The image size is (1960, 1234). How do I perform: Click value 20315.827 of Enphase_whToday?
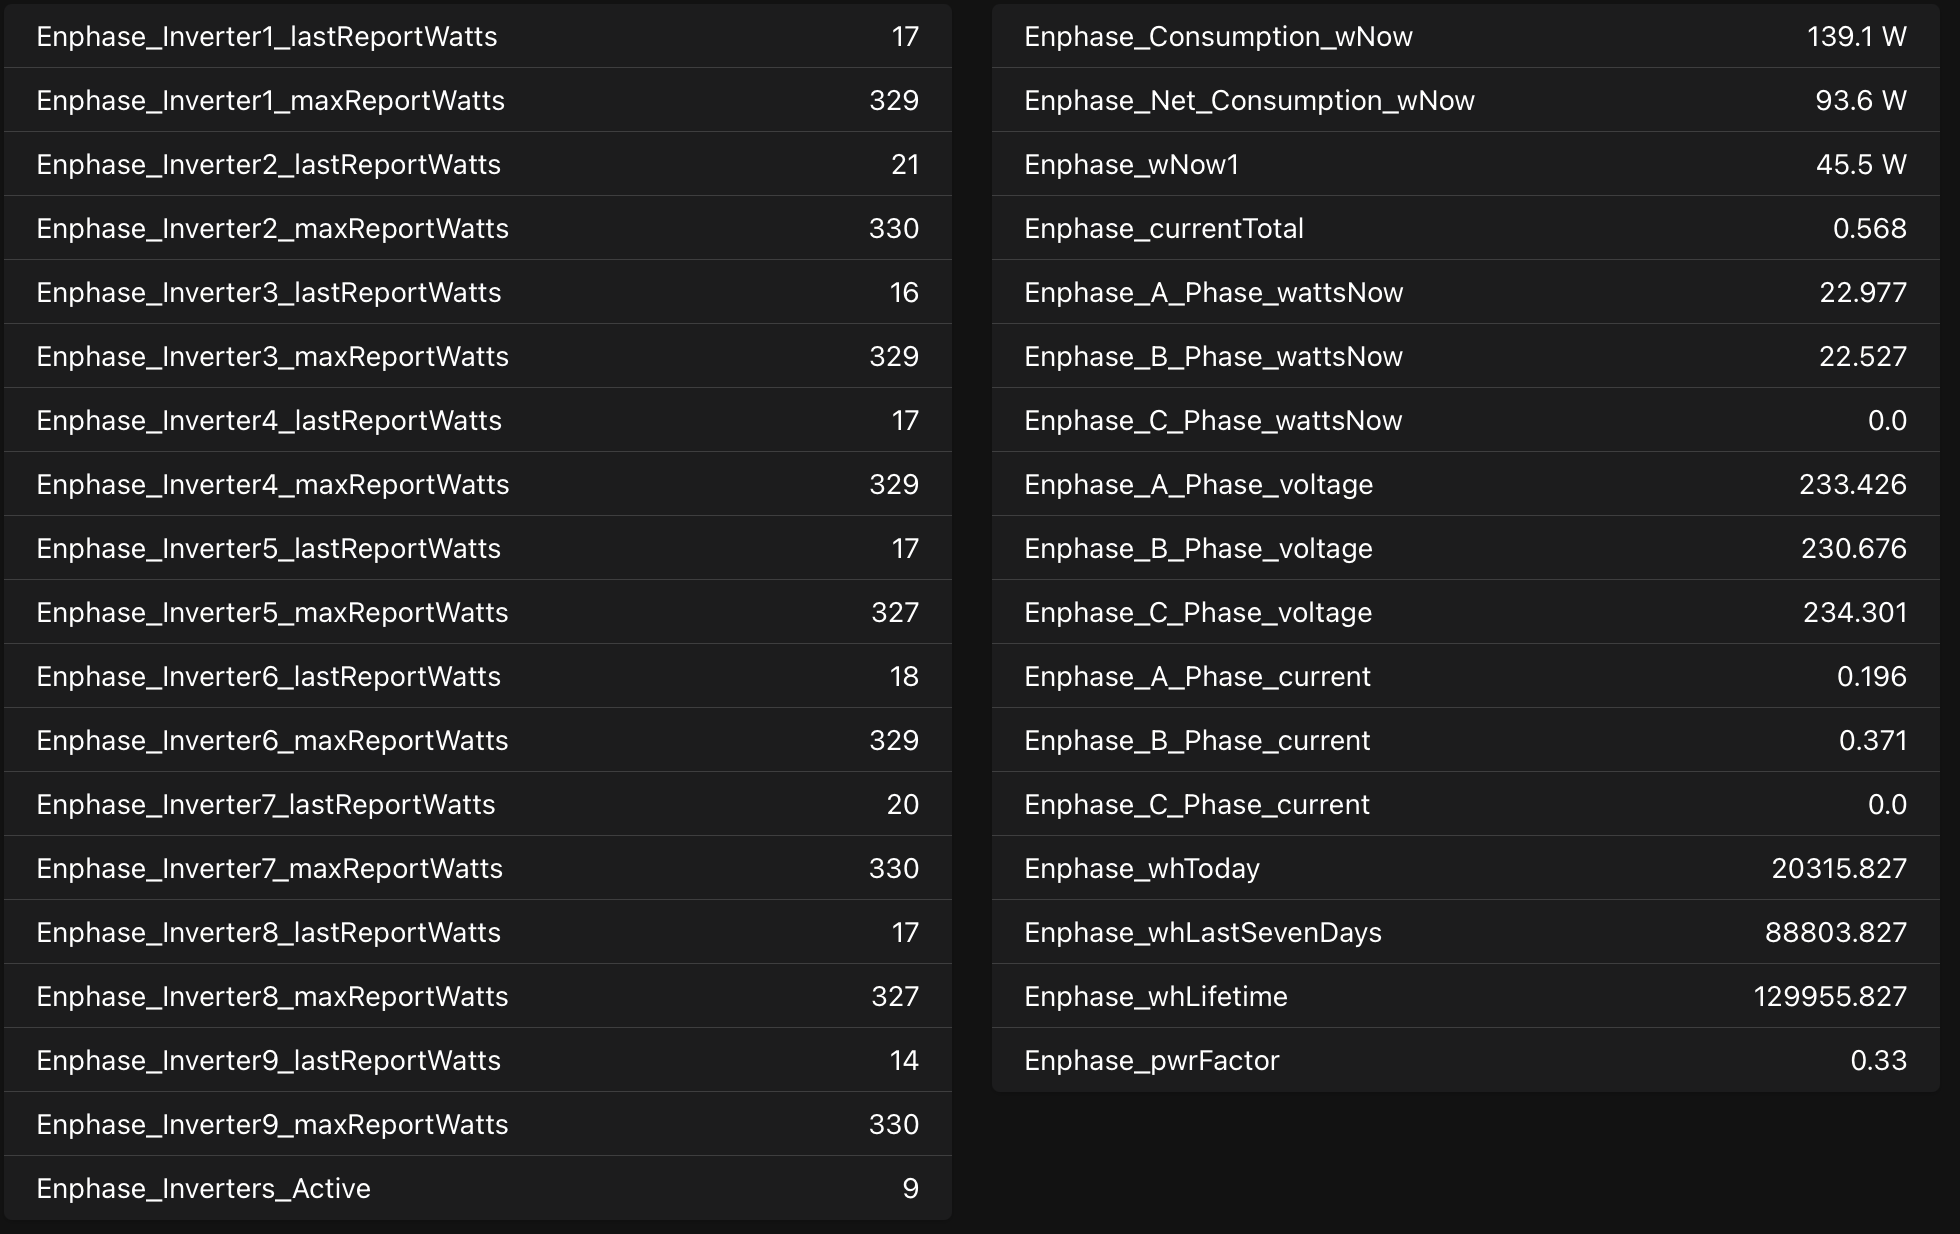point(1838,869)
